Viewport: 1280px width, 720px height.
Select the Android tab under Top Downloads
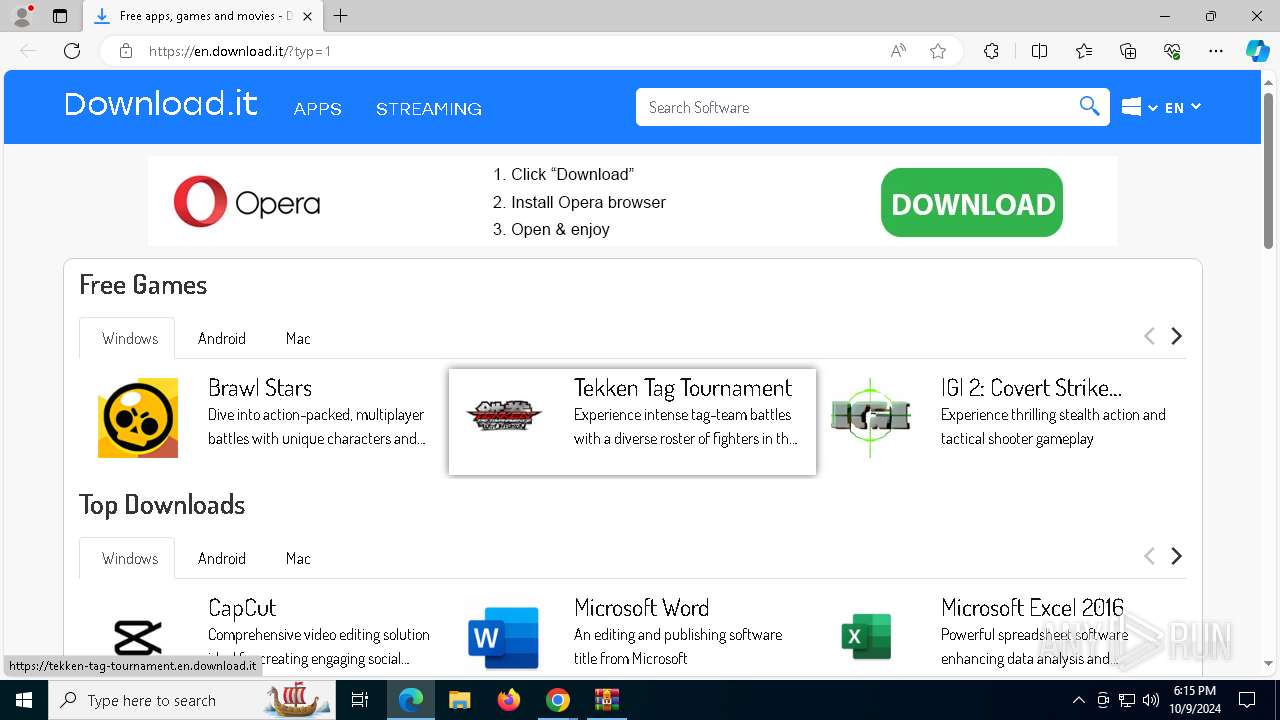[x=222, y=558]
